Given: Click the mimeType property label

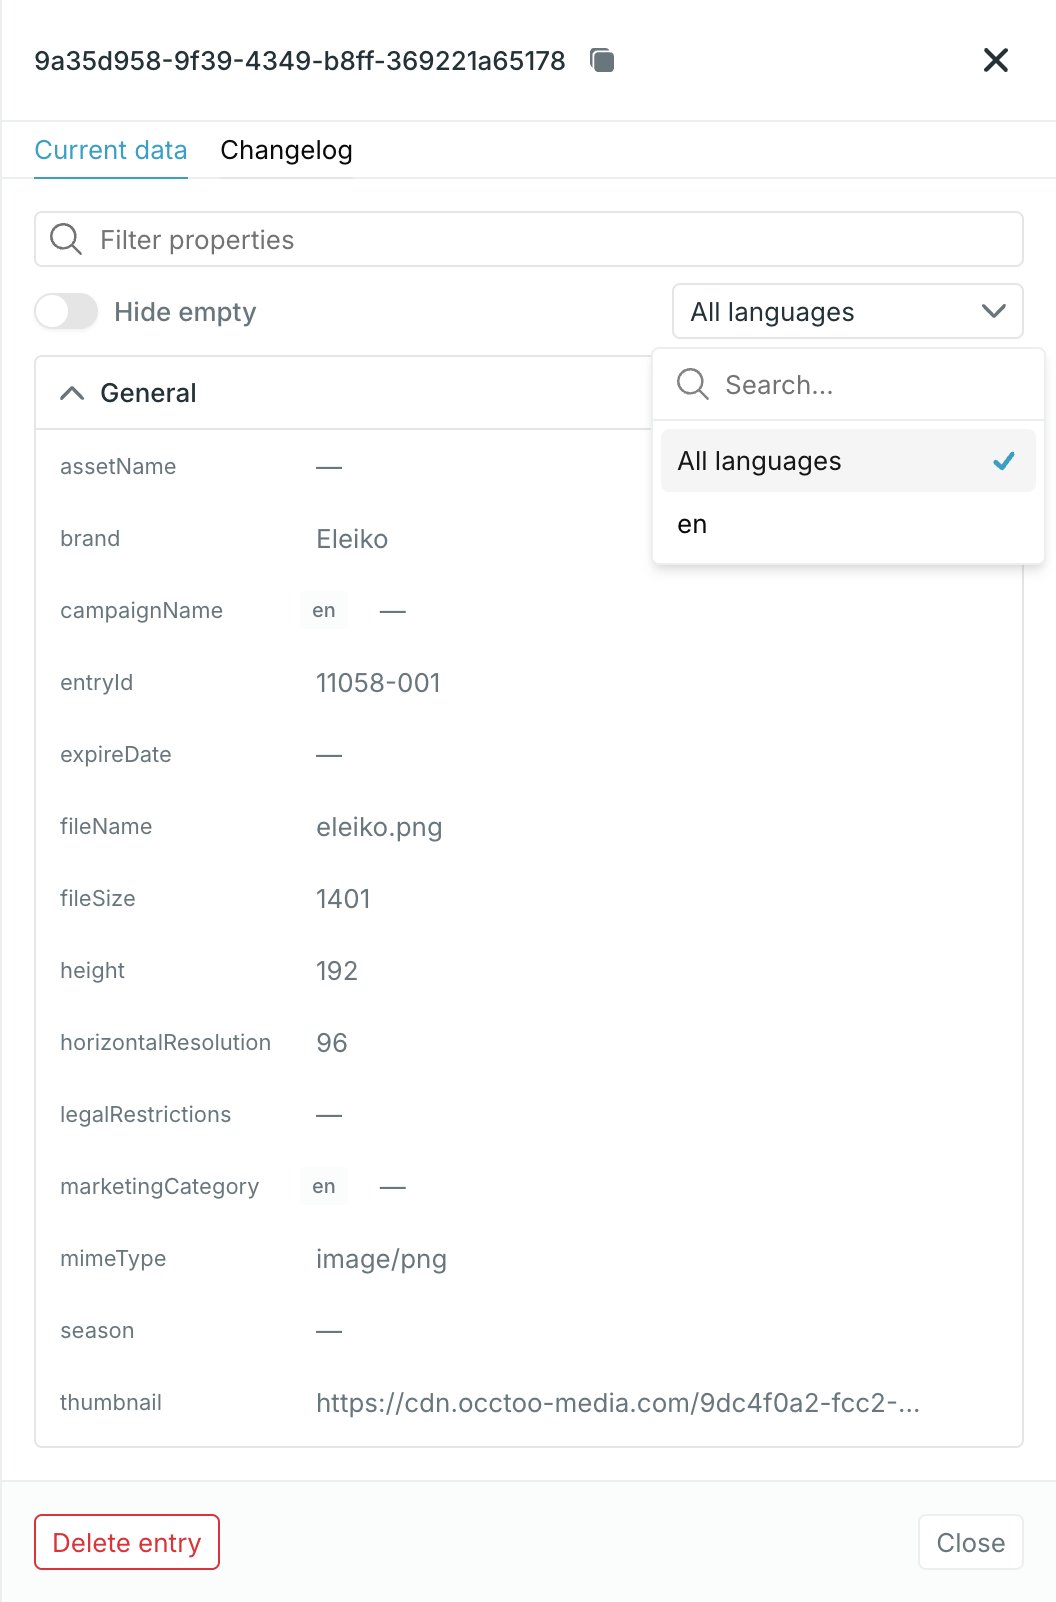Looking at the screenshot, I should click(113, 1259).
